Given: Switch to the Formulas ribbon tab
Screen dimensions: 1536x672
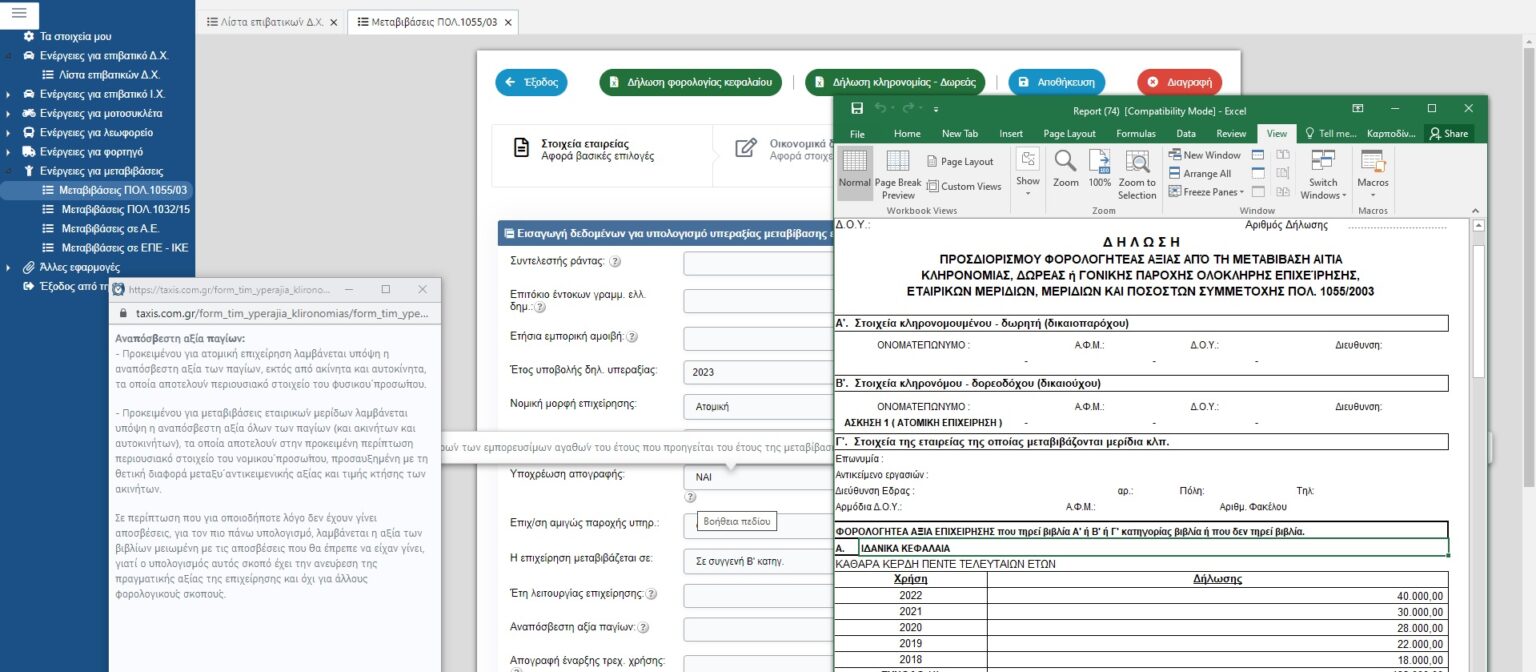Looking at the screenshot, I should coord(1135,133).
